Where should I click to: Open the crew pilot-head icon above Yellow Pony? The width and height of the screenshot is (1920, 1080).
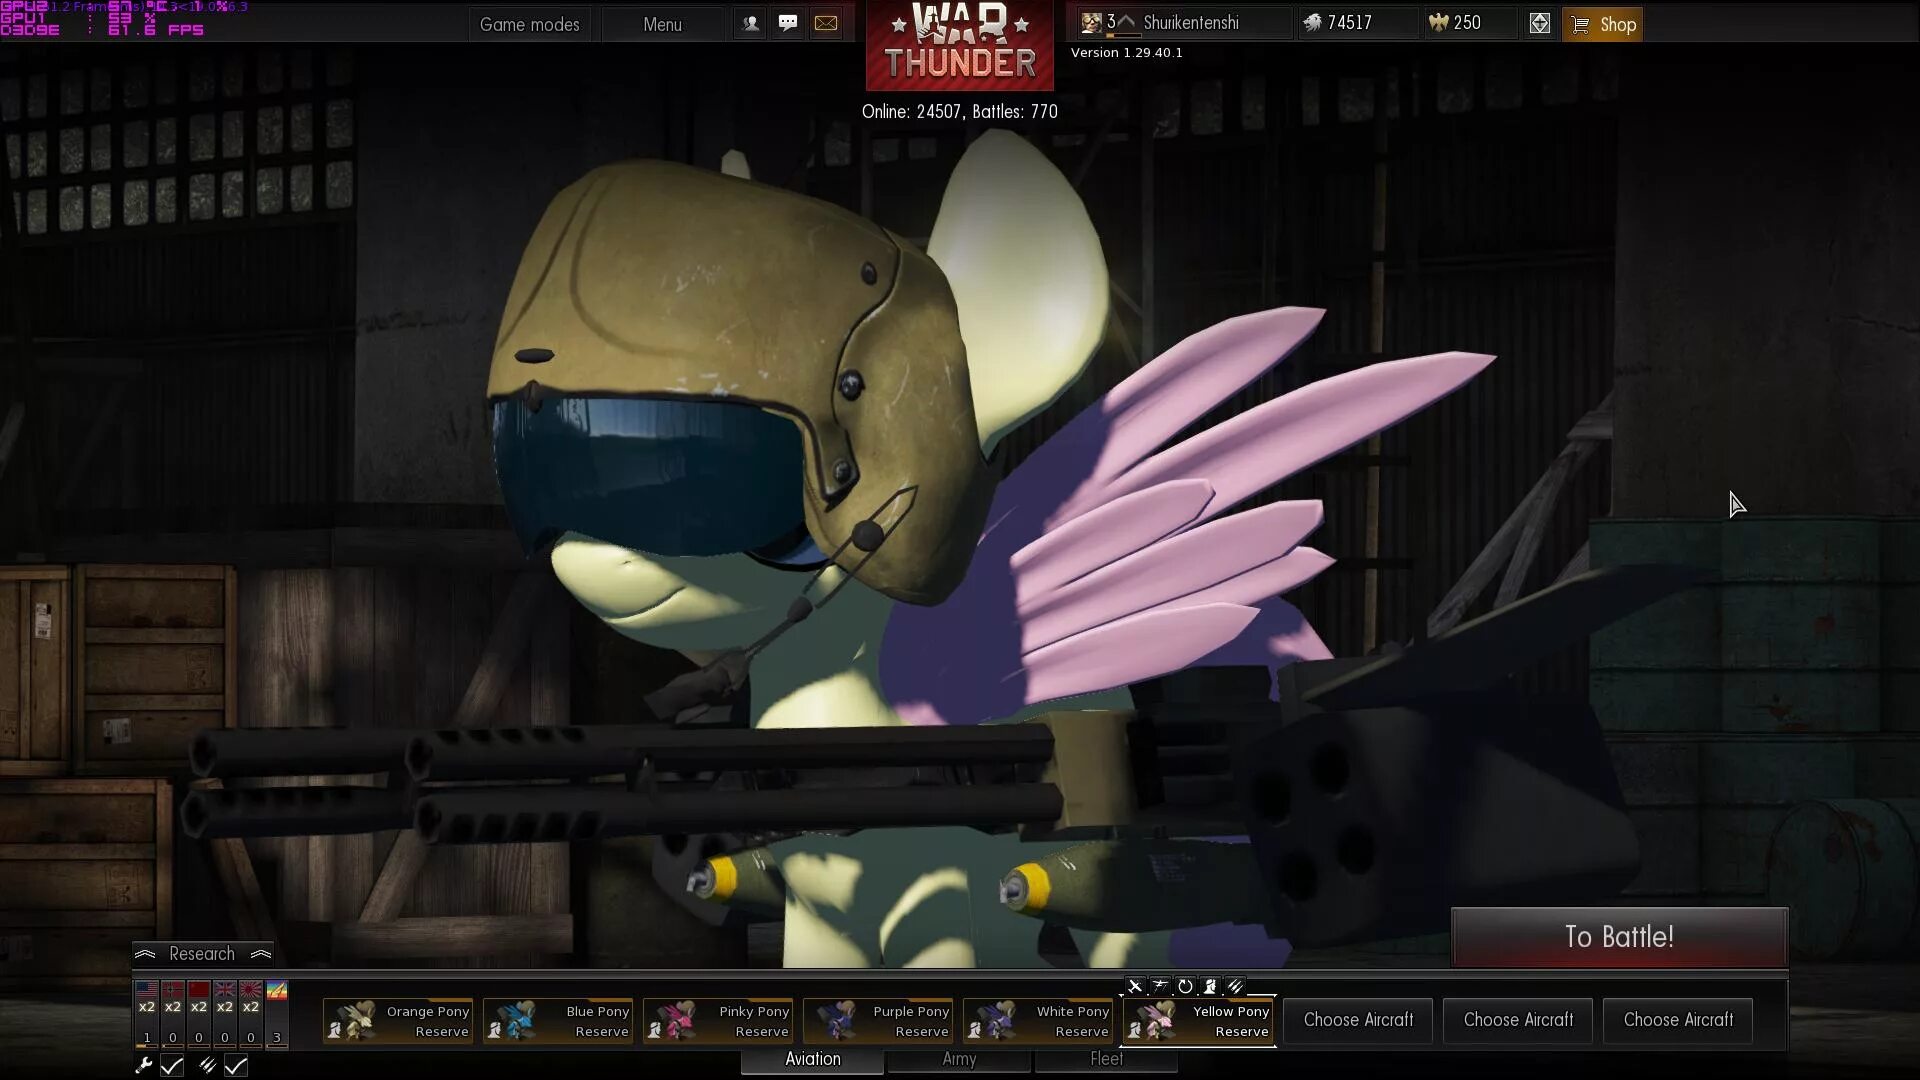[x=1210, y=986]
